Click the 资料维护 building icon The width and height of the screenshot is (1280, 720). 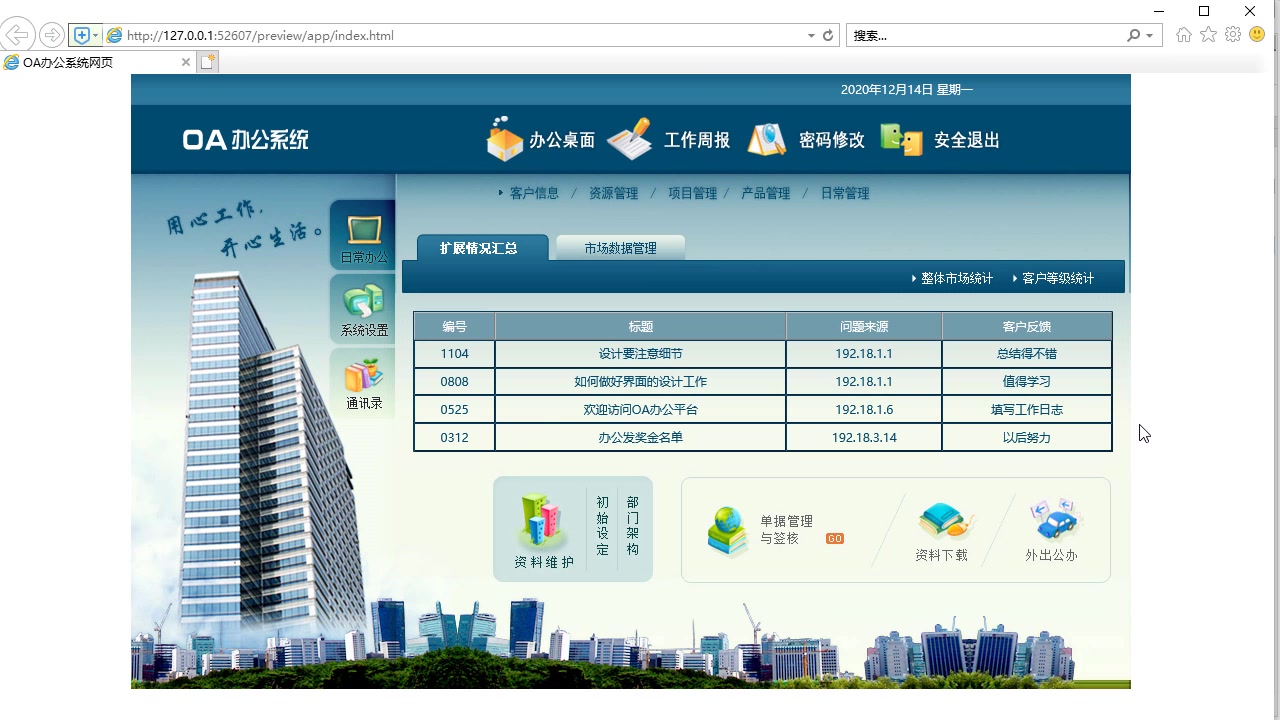tap(538, 520)
